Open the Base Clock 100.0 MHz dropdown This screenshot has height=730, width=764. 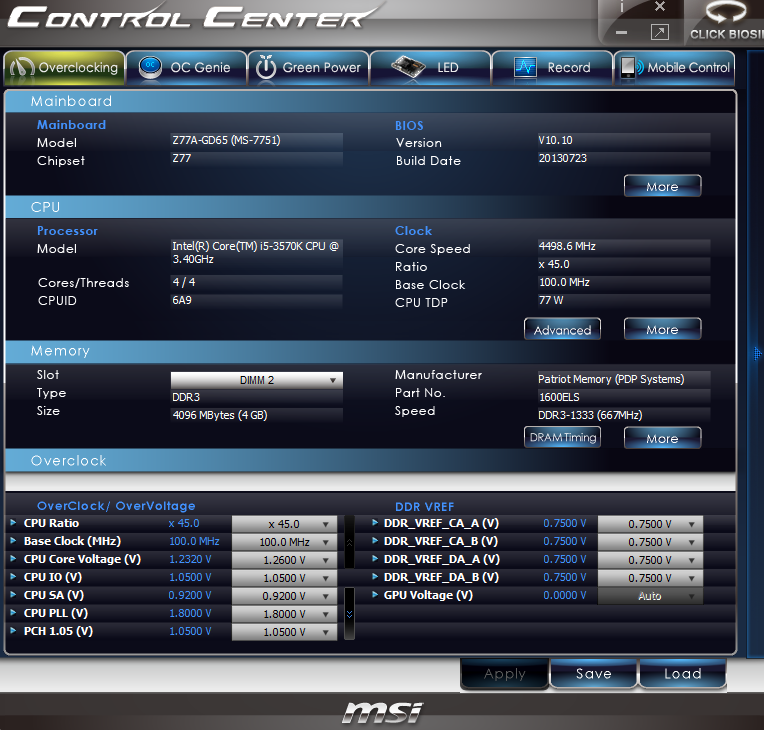(285, 542)
